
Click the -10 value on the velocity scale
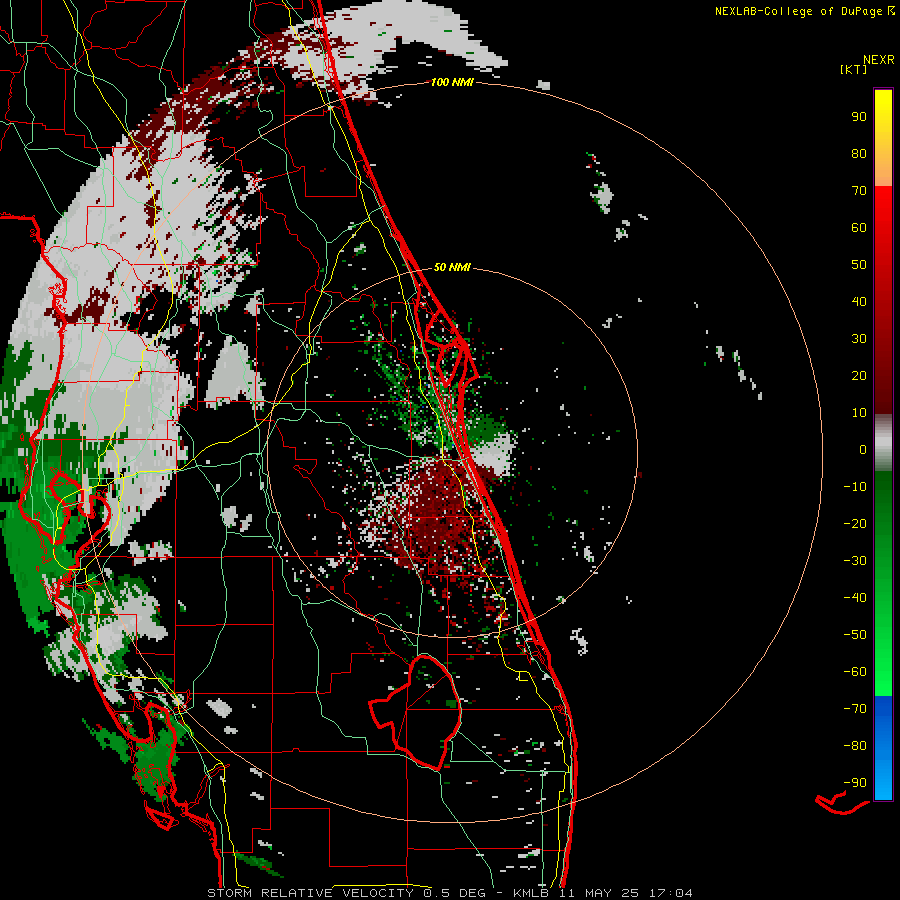pyautogui.click(x=855, y=487)
